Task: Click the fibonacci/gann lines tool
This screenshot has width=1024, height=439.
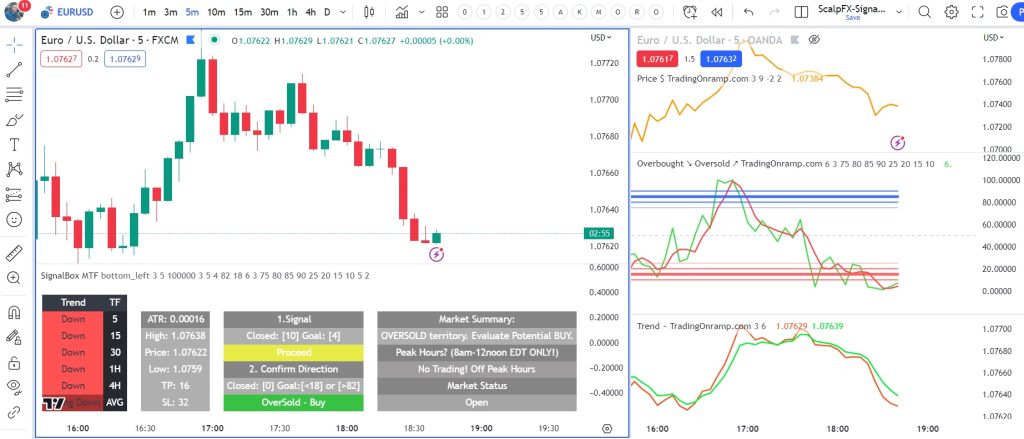Action: click(x=15, y=95)
